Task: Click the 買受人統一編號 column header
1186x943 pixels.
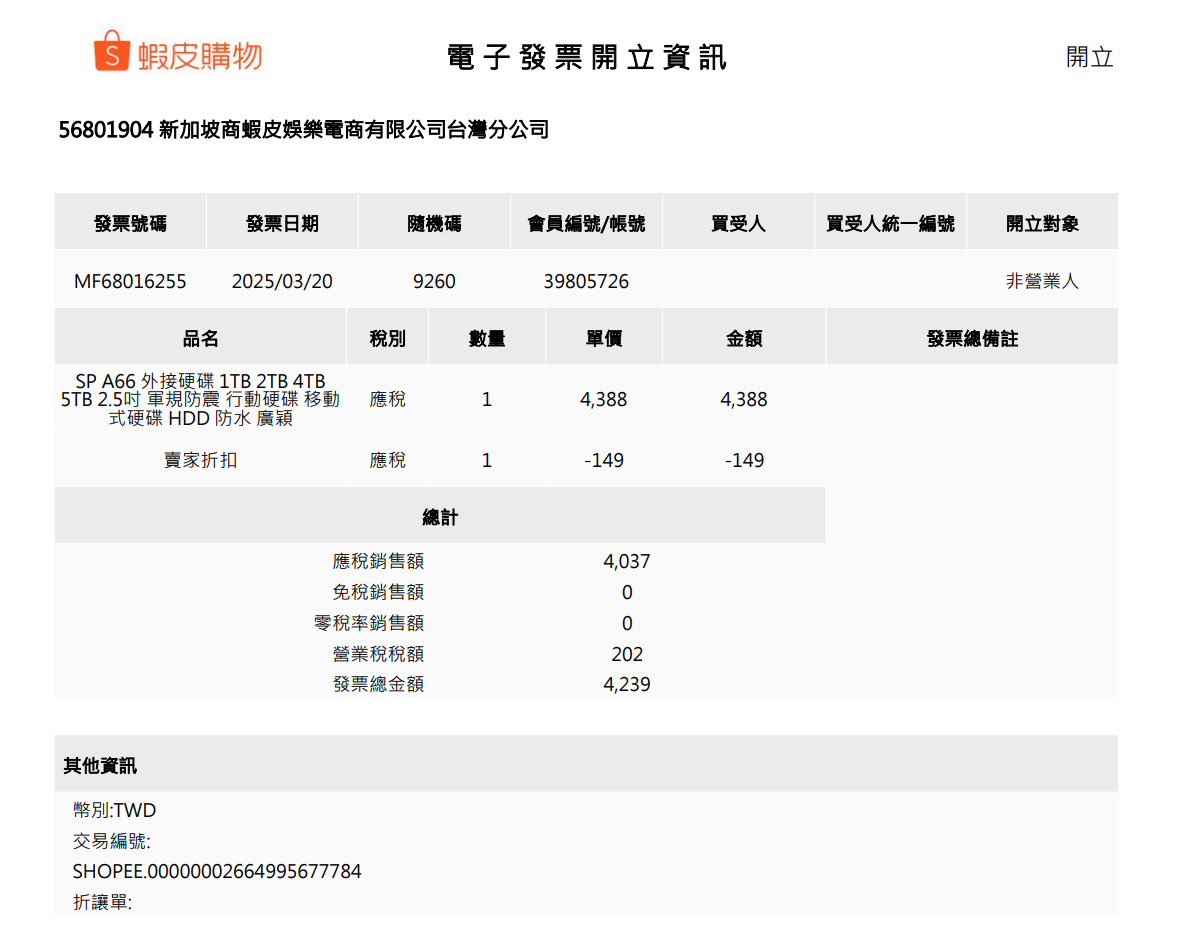Action: coord(890,223)
